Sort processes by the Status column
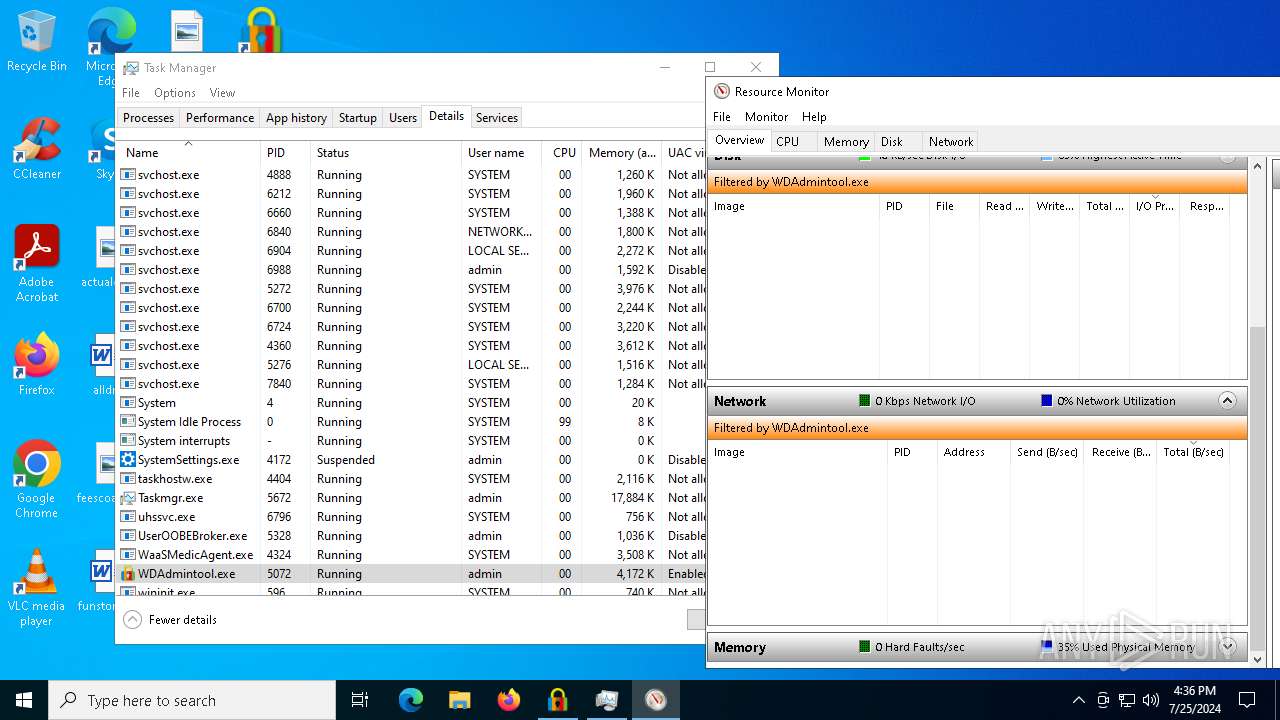Image resolution: width=1280 pixels, height=720 pixels. [x=386, y=153]
